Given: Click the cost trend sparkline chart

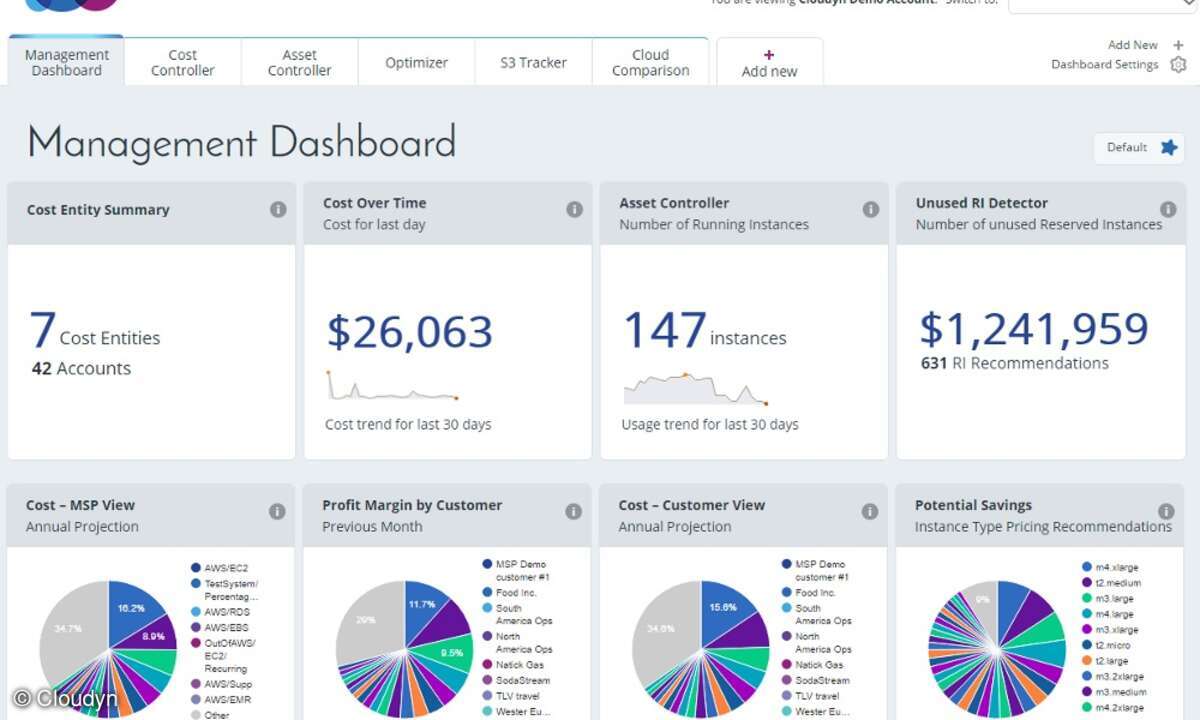Looking at the screenshot, I should (392, 386).
